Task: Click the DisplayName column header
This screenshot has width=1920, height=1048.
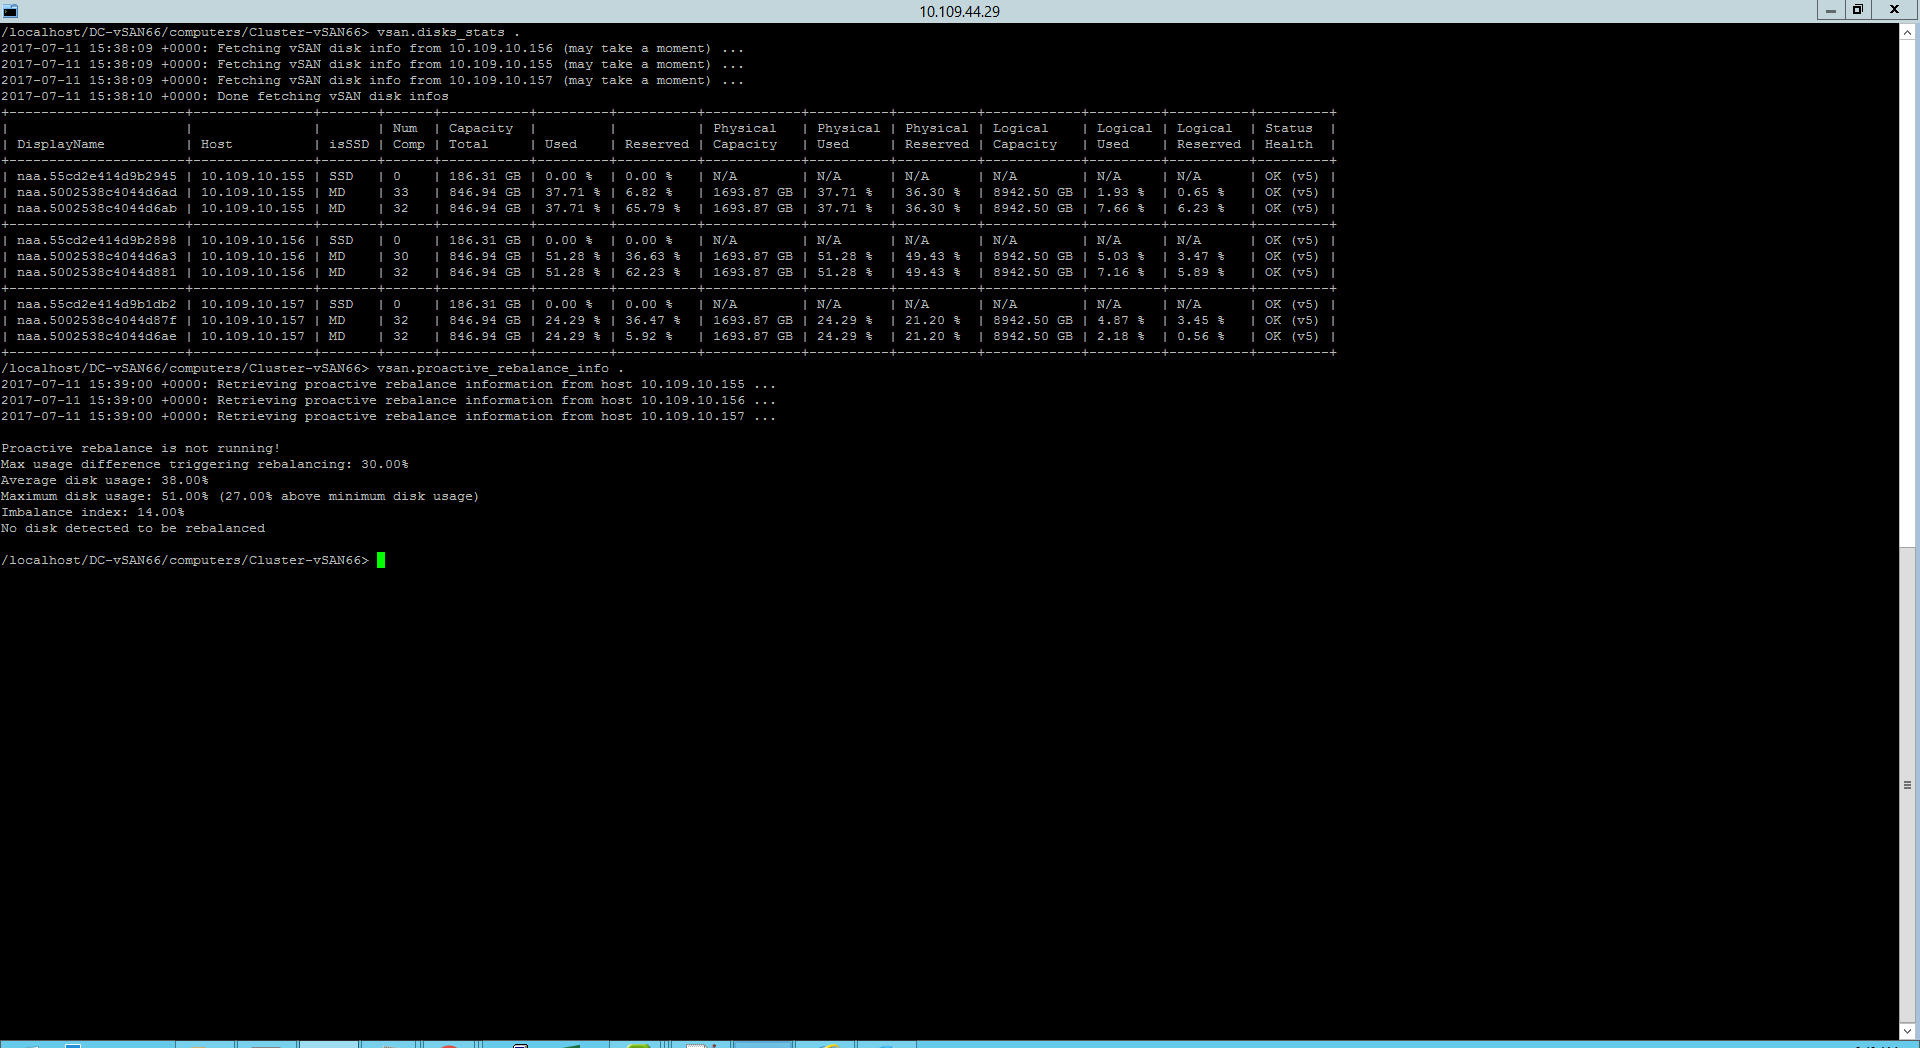Action: pos(61,144)
